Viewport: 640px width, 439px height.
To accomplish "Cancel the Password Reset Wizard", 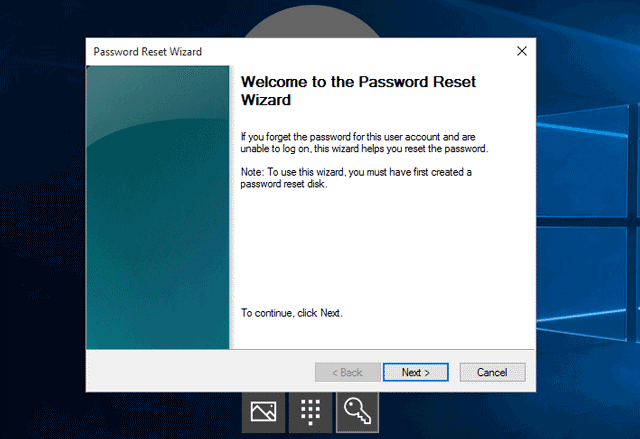I will [492, 372].
